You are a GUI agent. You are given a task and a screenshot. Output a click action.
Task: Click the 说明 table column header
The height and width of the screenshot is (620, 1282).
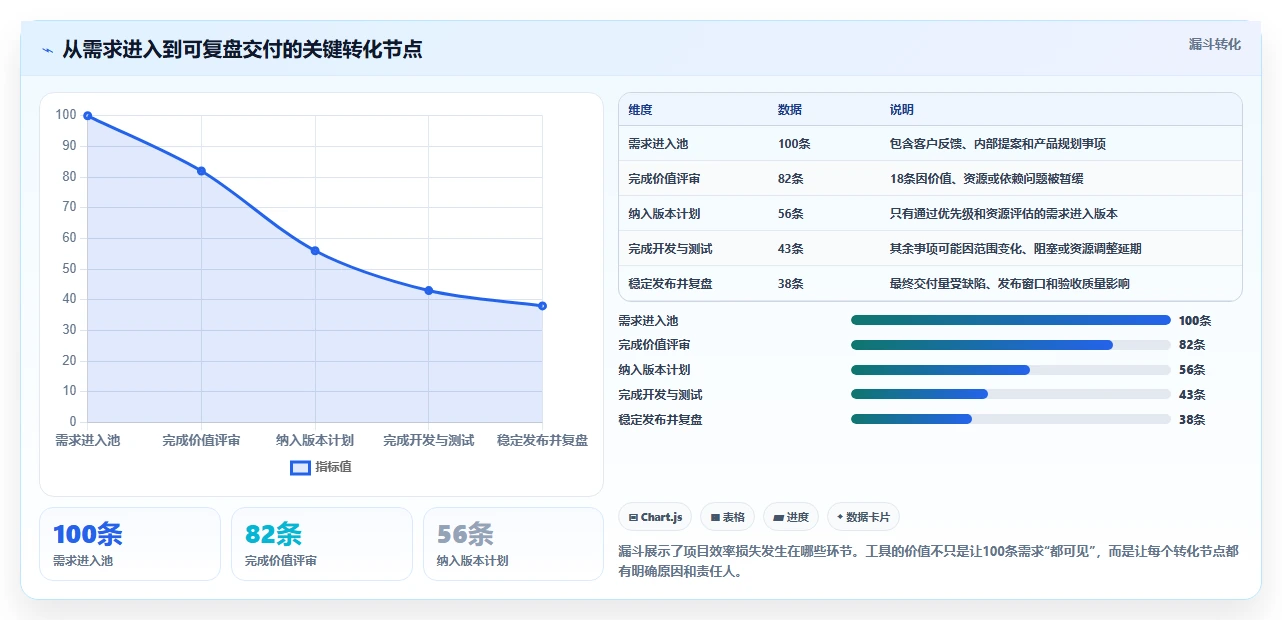tap(902, 110)
